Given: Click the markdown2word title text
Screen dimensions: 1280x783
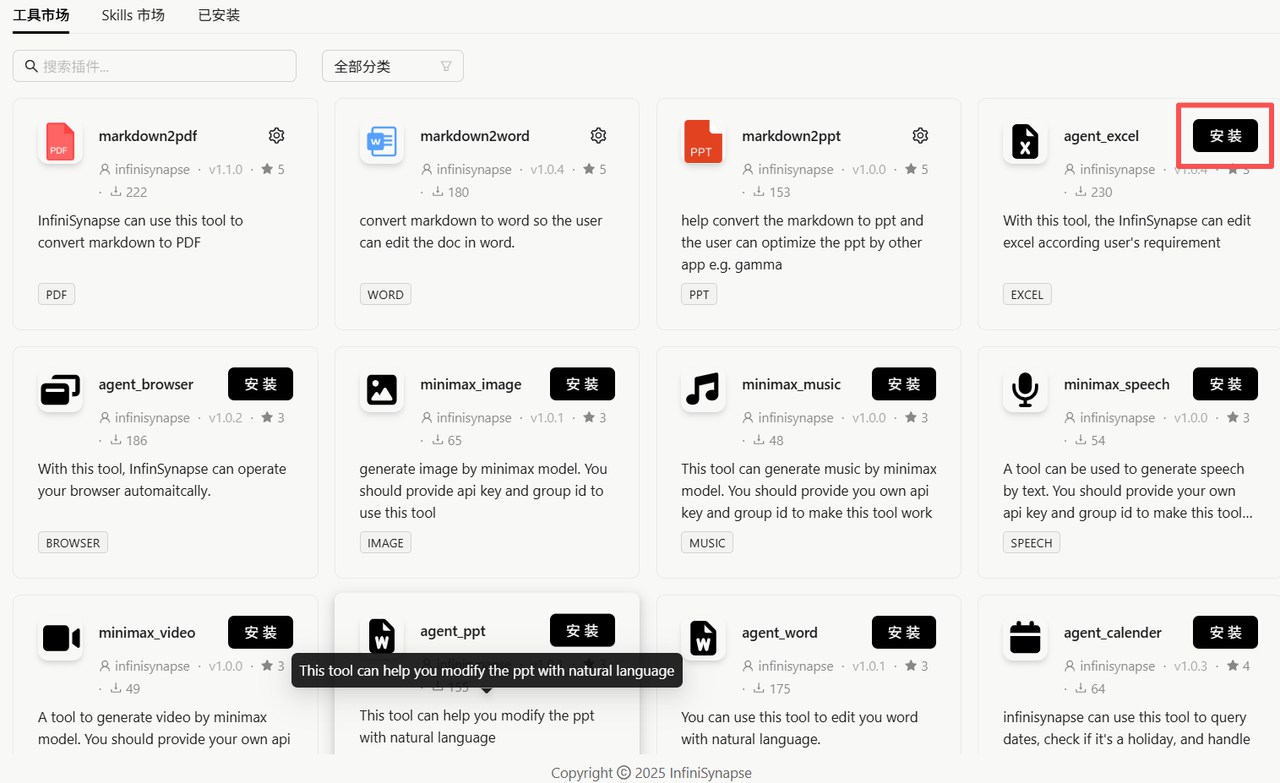Looking at the screenshot, I should (x=475, y=136).
